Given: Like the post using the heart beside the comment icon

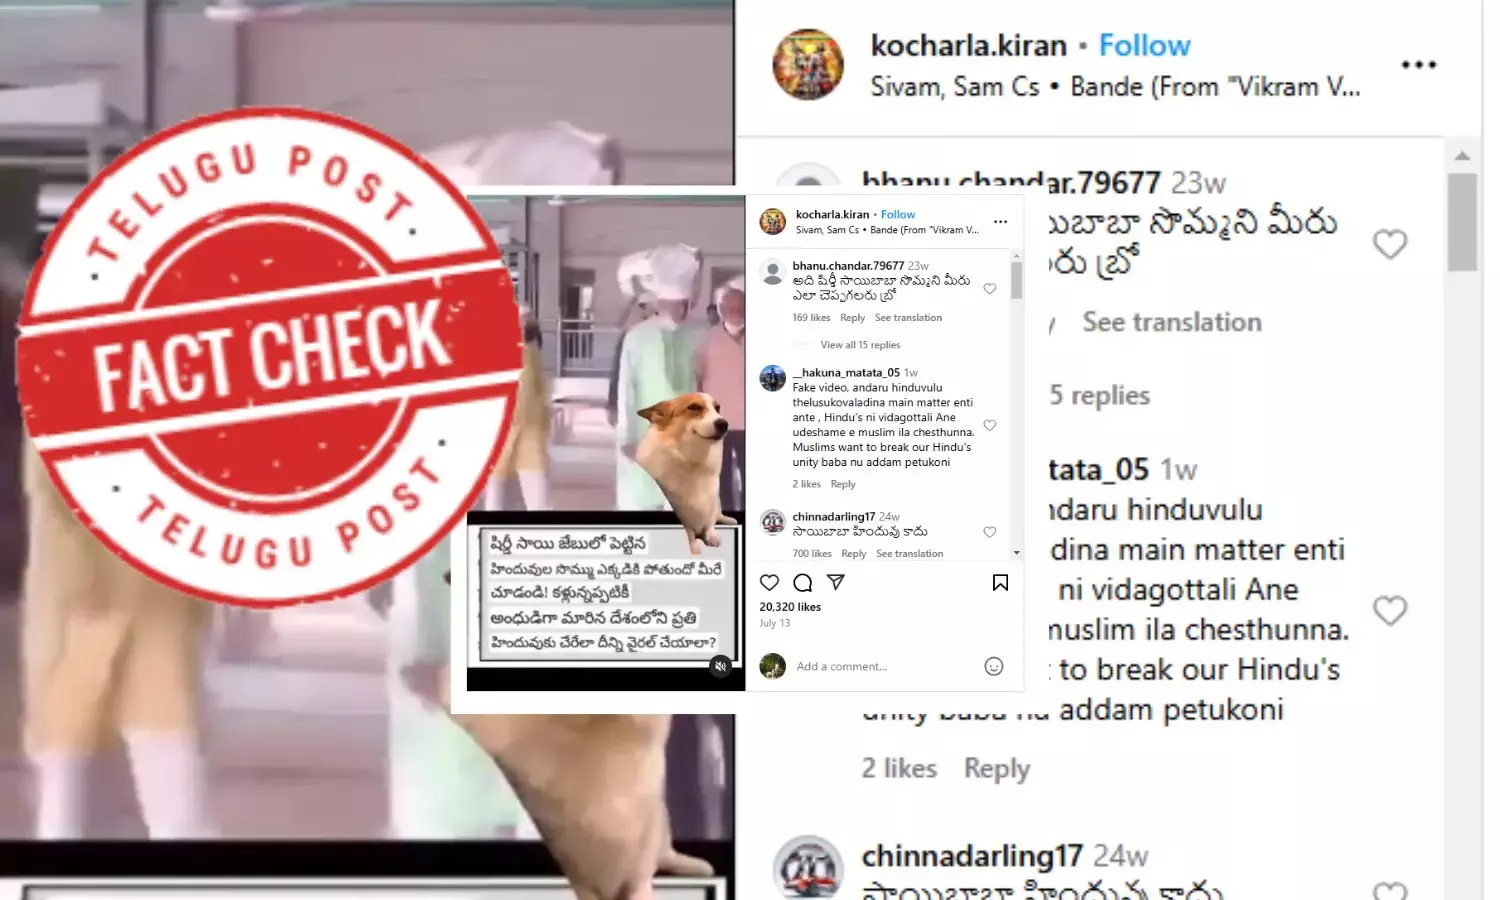Looking at the screenshot, I should pyautogui.click(x=769, y=582).
